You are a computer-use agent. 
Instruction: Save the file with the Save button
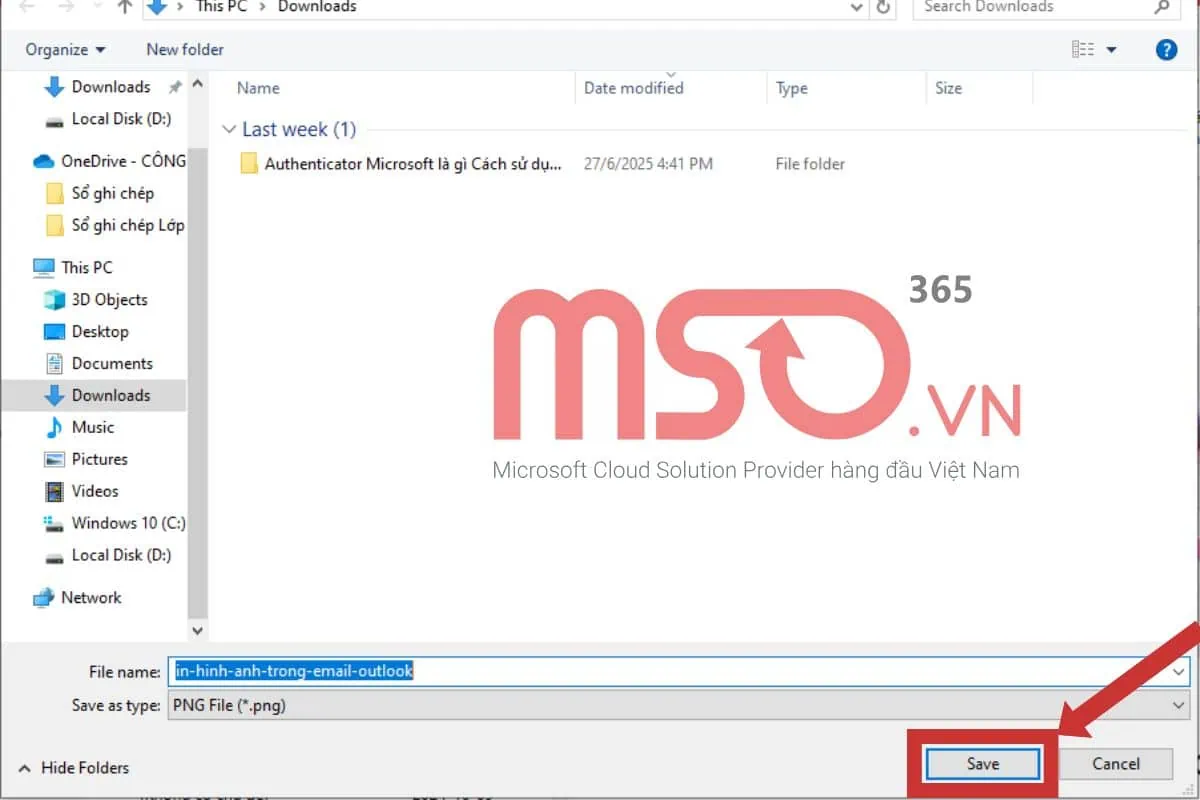[981, 763]
